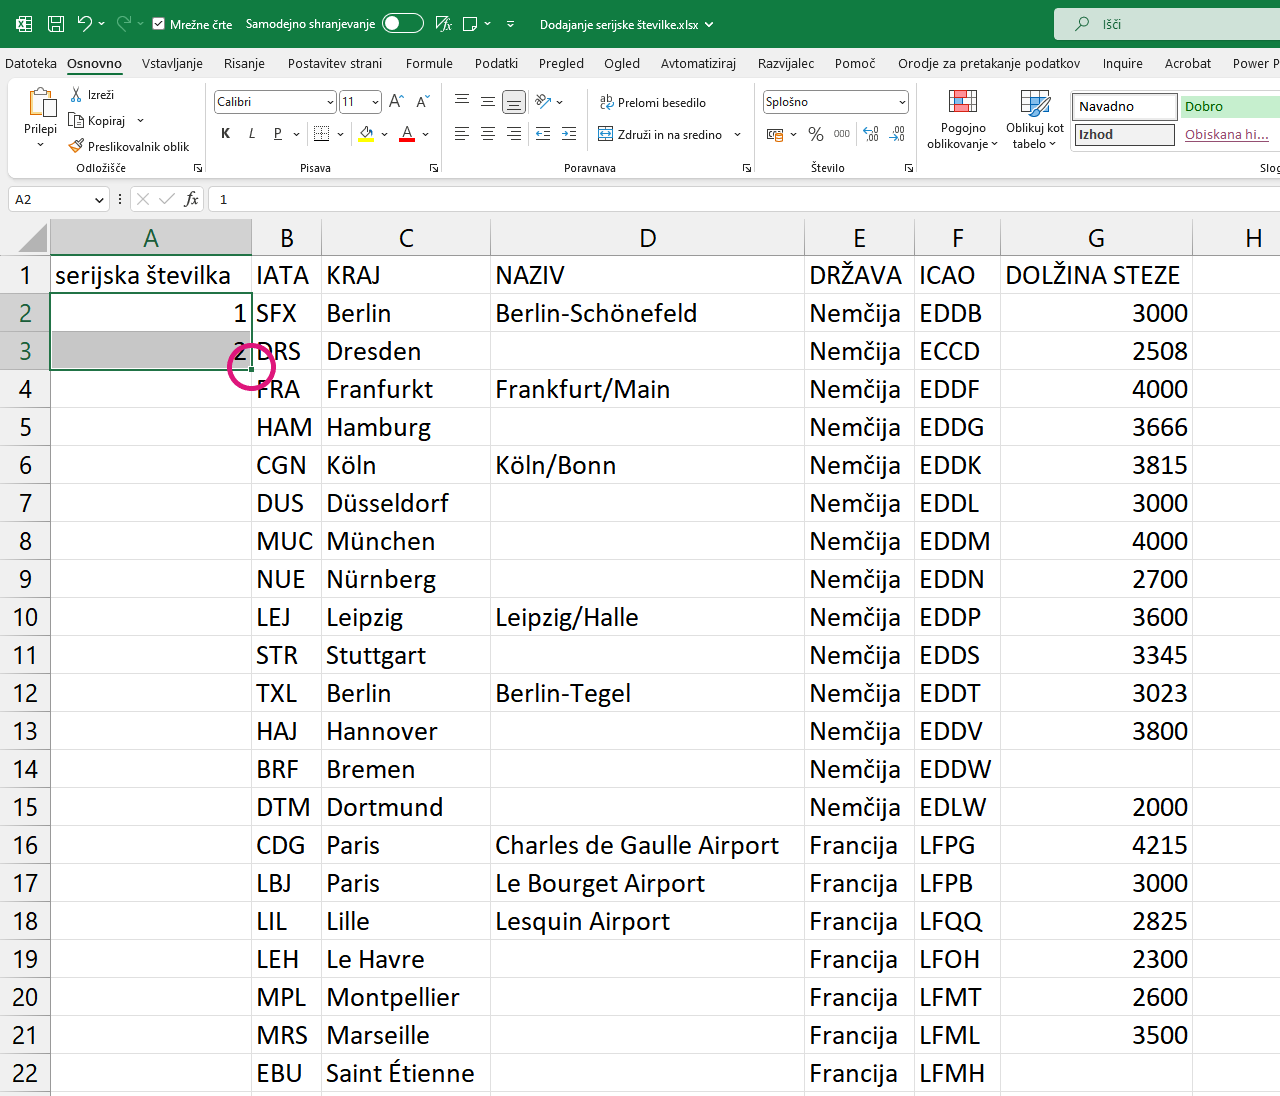Click the borders icon
The image size is (1280, 1096).
click(x=321, y=134)
